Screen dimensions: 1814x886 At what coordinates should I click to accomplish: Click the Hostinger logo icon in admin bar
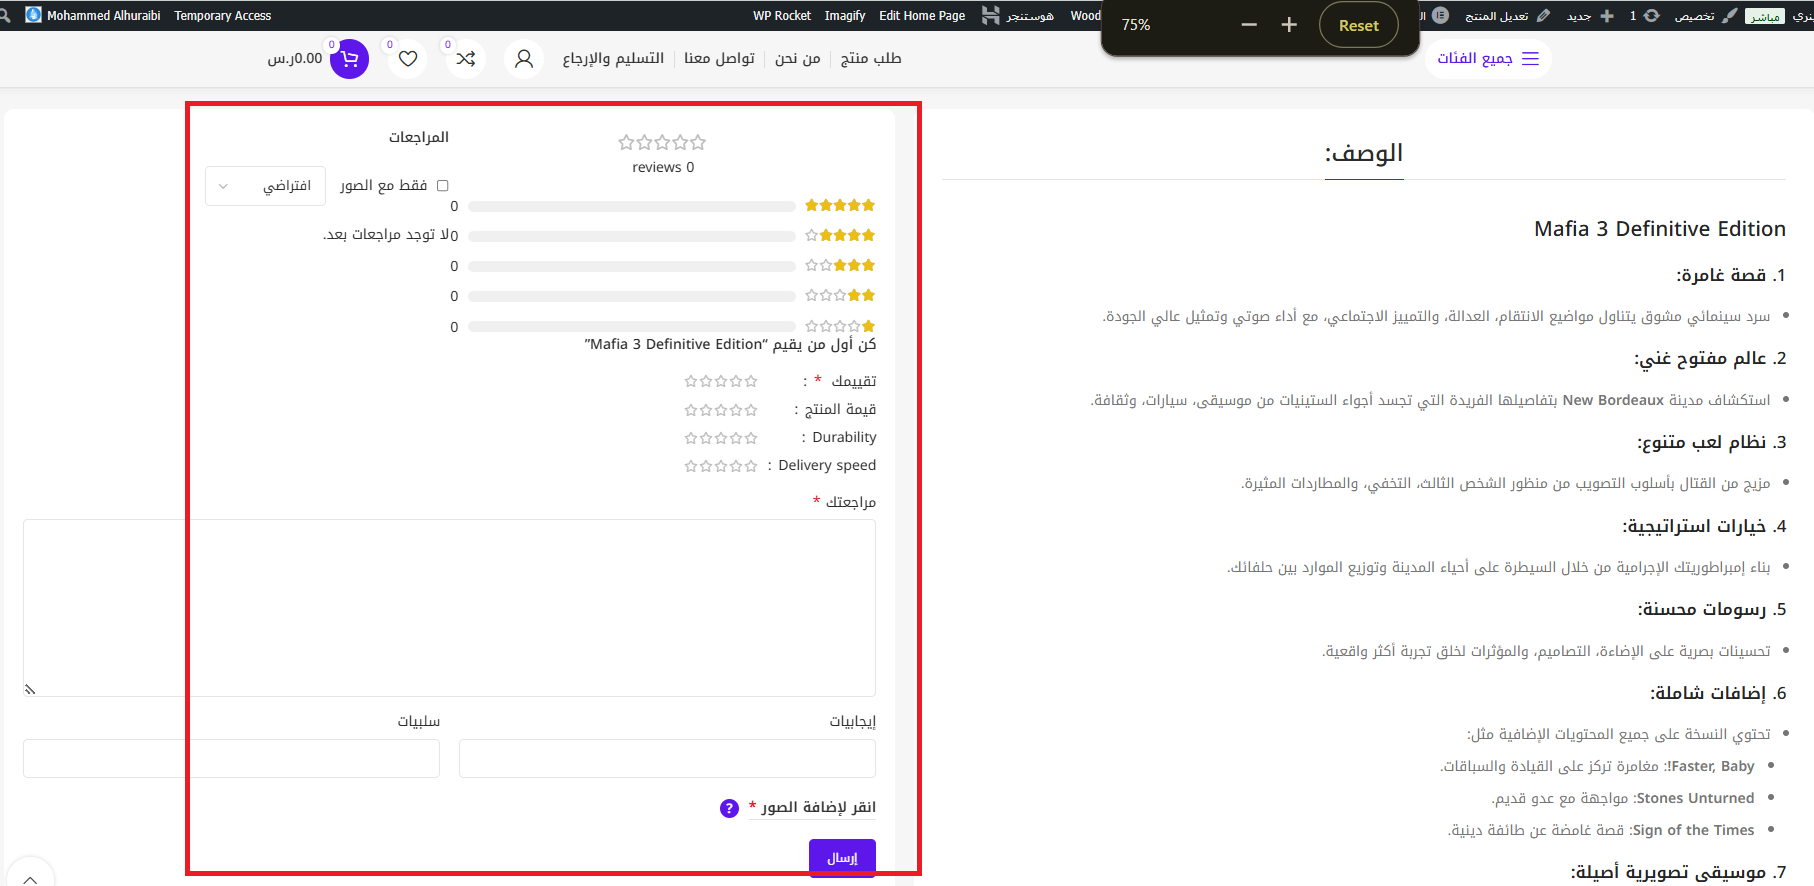pyautogui.click(x=990, y=15)
